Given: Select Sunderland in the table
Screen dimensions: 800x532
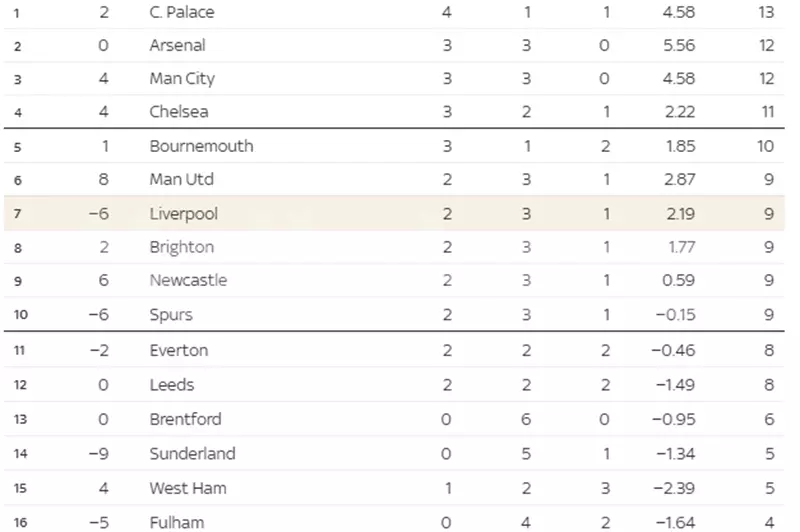Looking at the screenshot, I should pyautogui.click(x=192, y=453).
